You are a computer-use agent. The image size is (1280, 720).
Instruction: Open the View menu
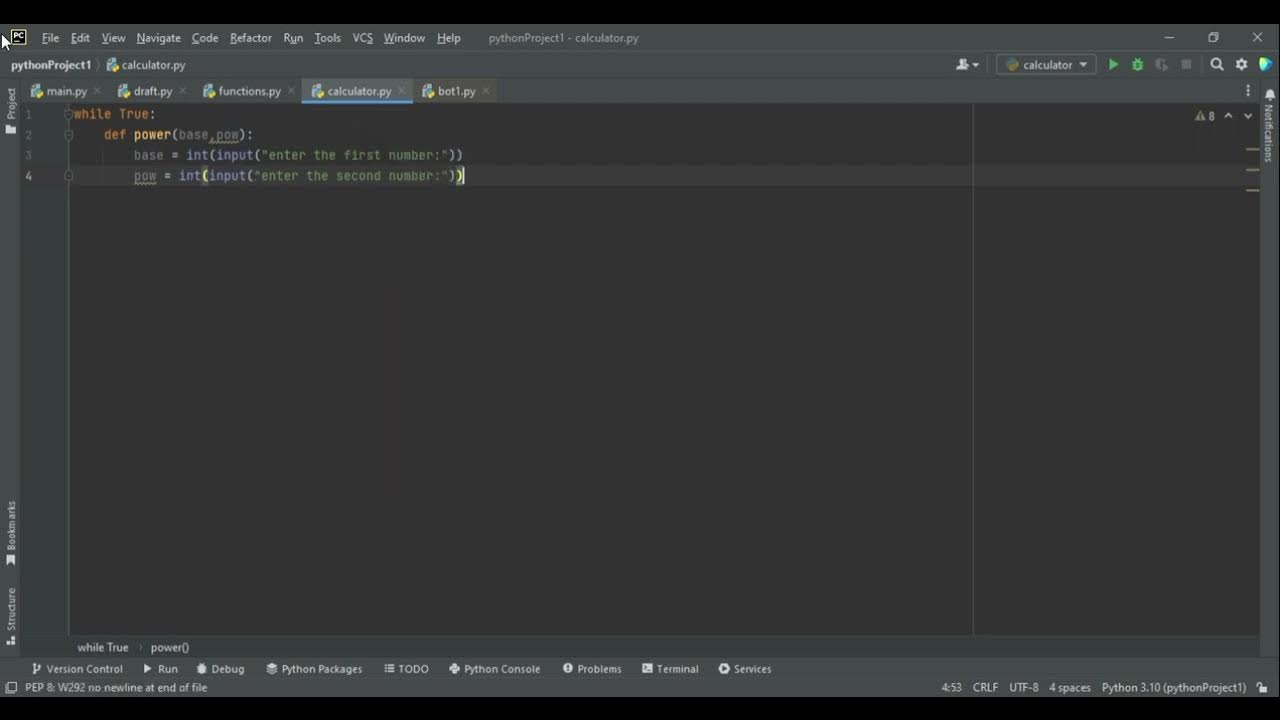pyautogui.click(x=113, y=38)
